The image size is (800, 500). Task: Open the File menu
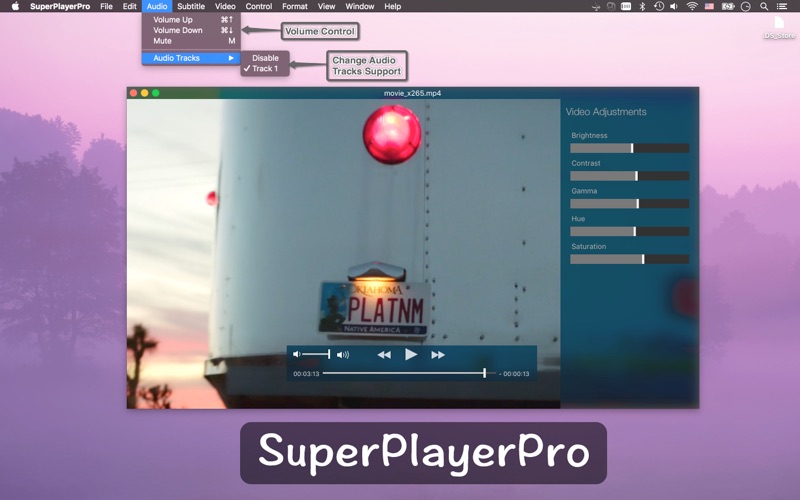[x=106, y=6]
